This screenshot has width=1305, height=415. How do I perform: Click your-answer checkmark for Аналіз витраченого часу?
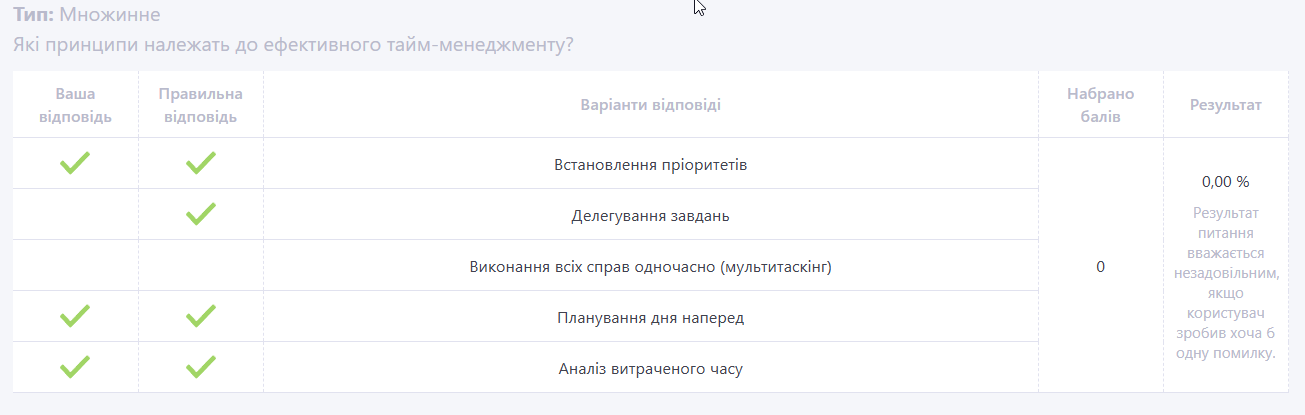click(x=75, y=368)
